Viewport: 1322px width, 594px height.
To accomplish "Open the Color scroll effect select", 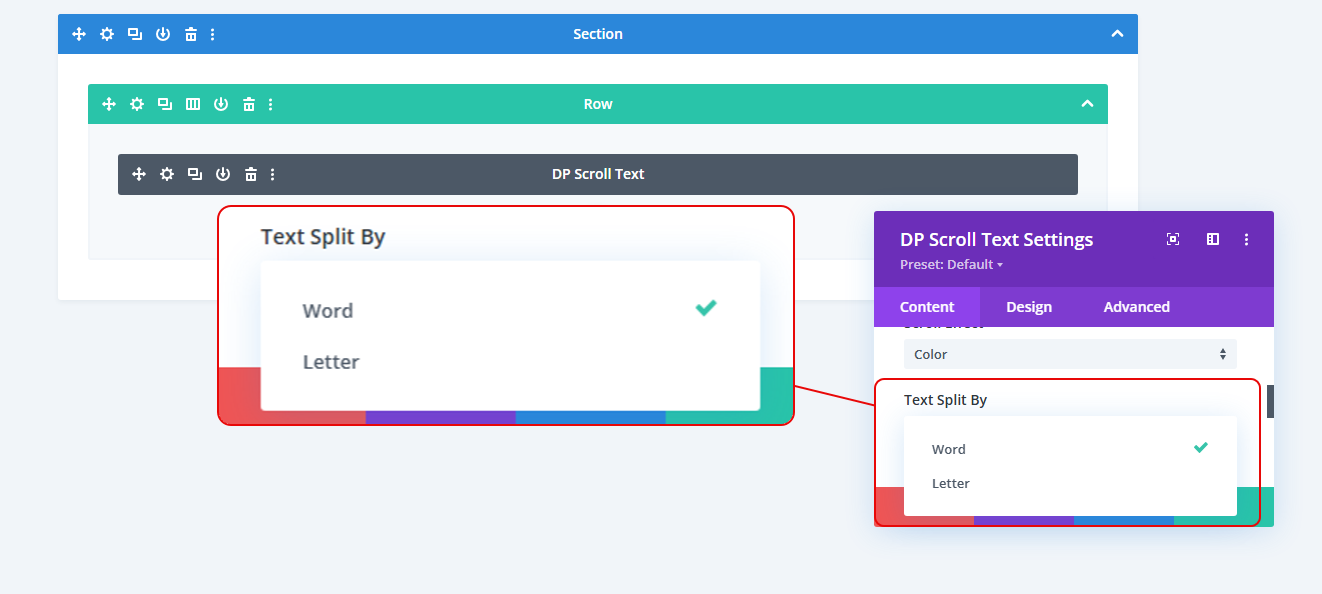I will [1070, 354].
